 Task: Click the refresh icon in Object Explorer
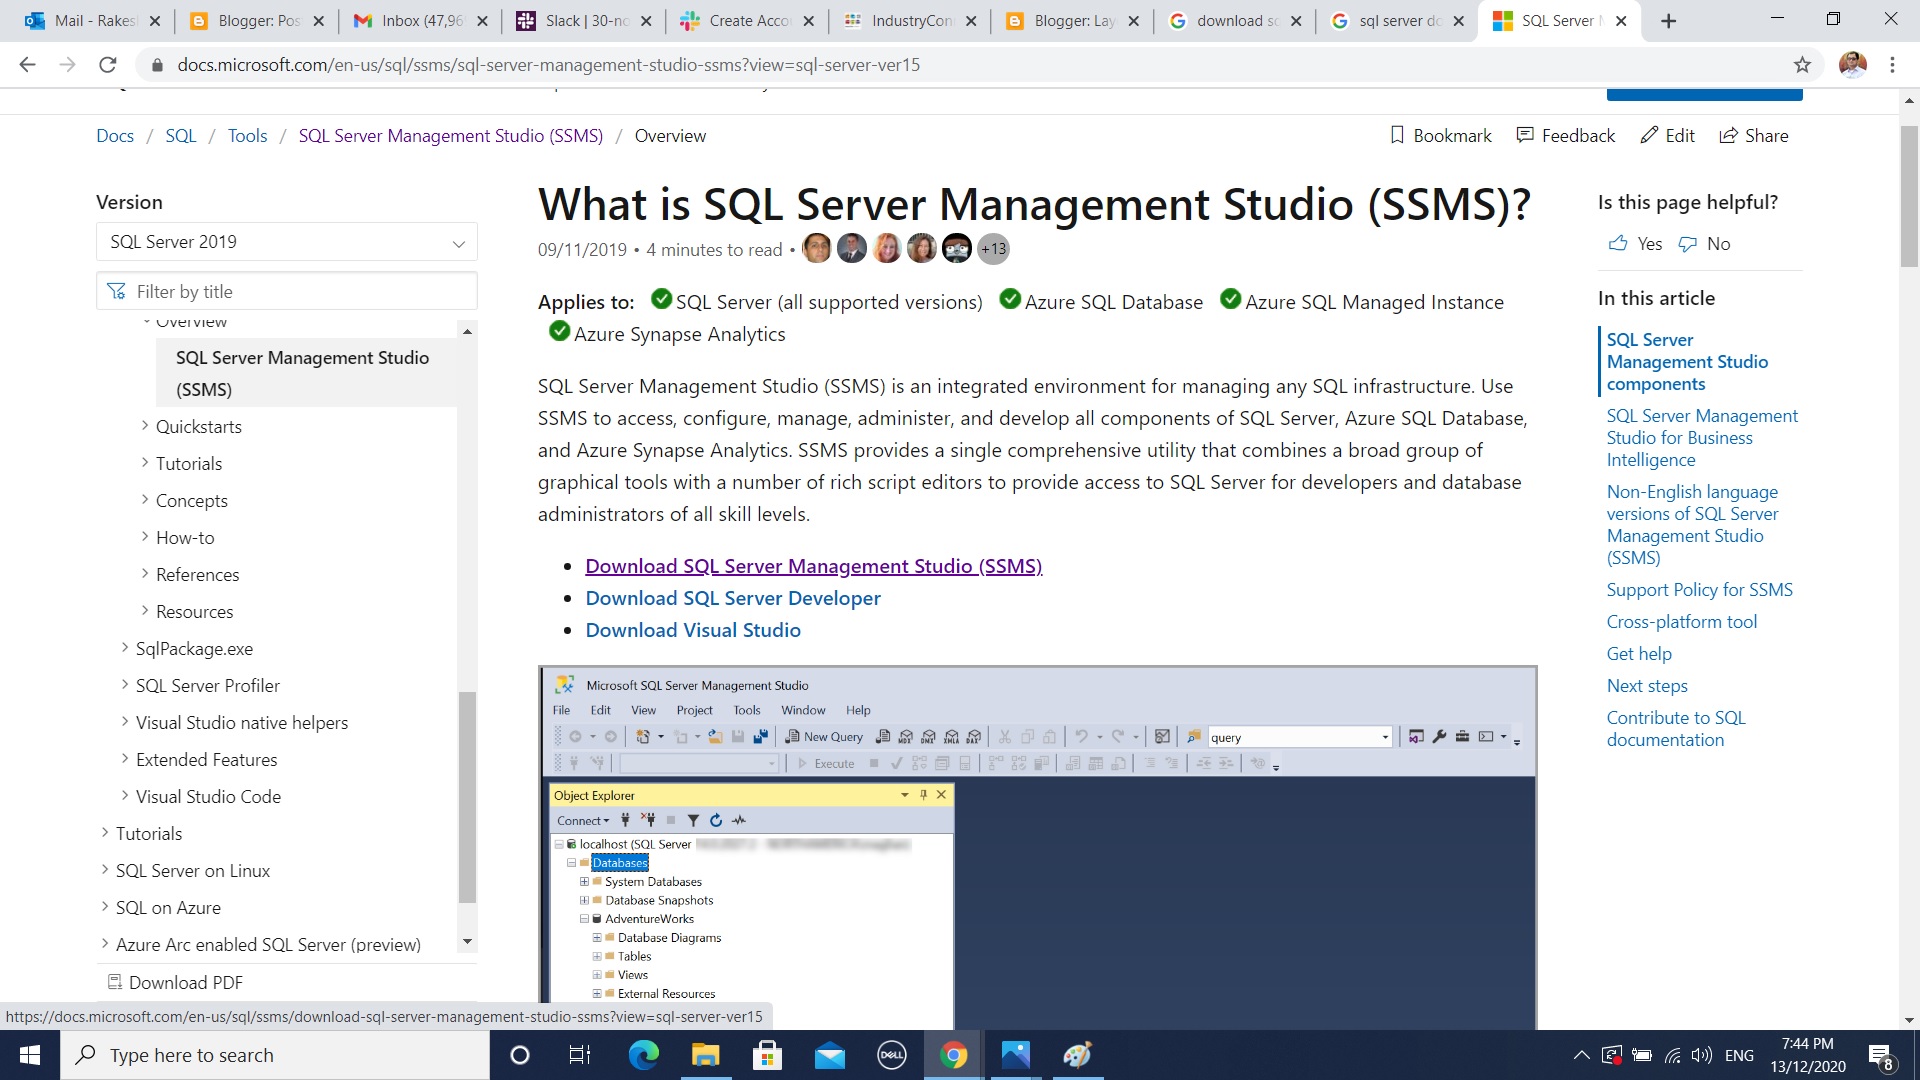coord(716,820)
